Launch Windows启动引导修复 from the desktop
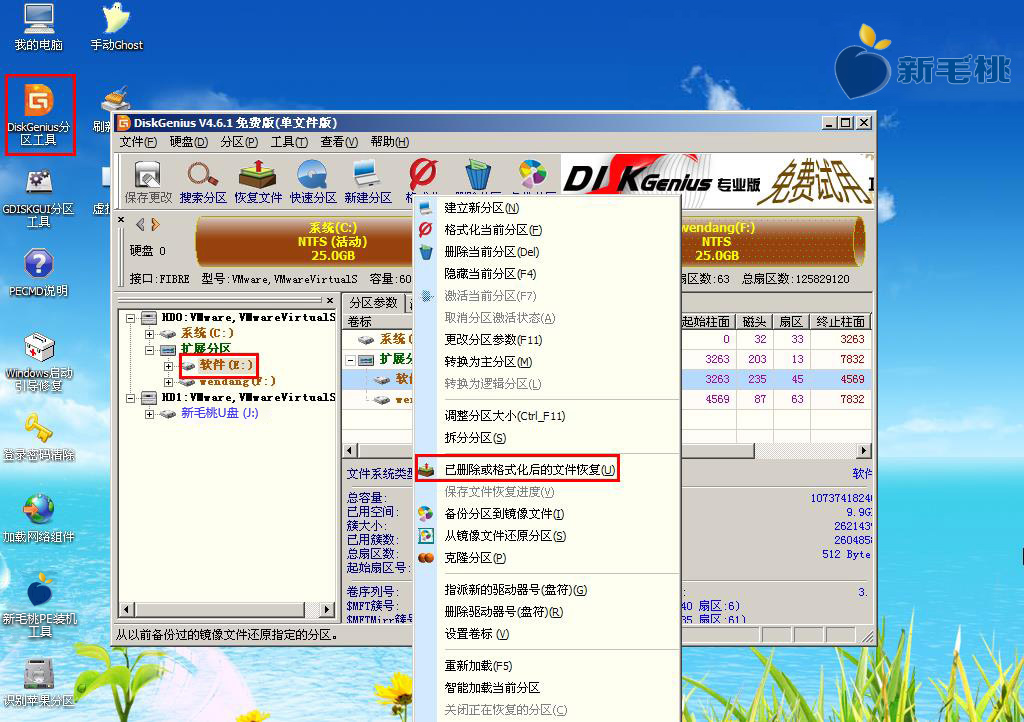1024x722 pixels. point(39,363)
